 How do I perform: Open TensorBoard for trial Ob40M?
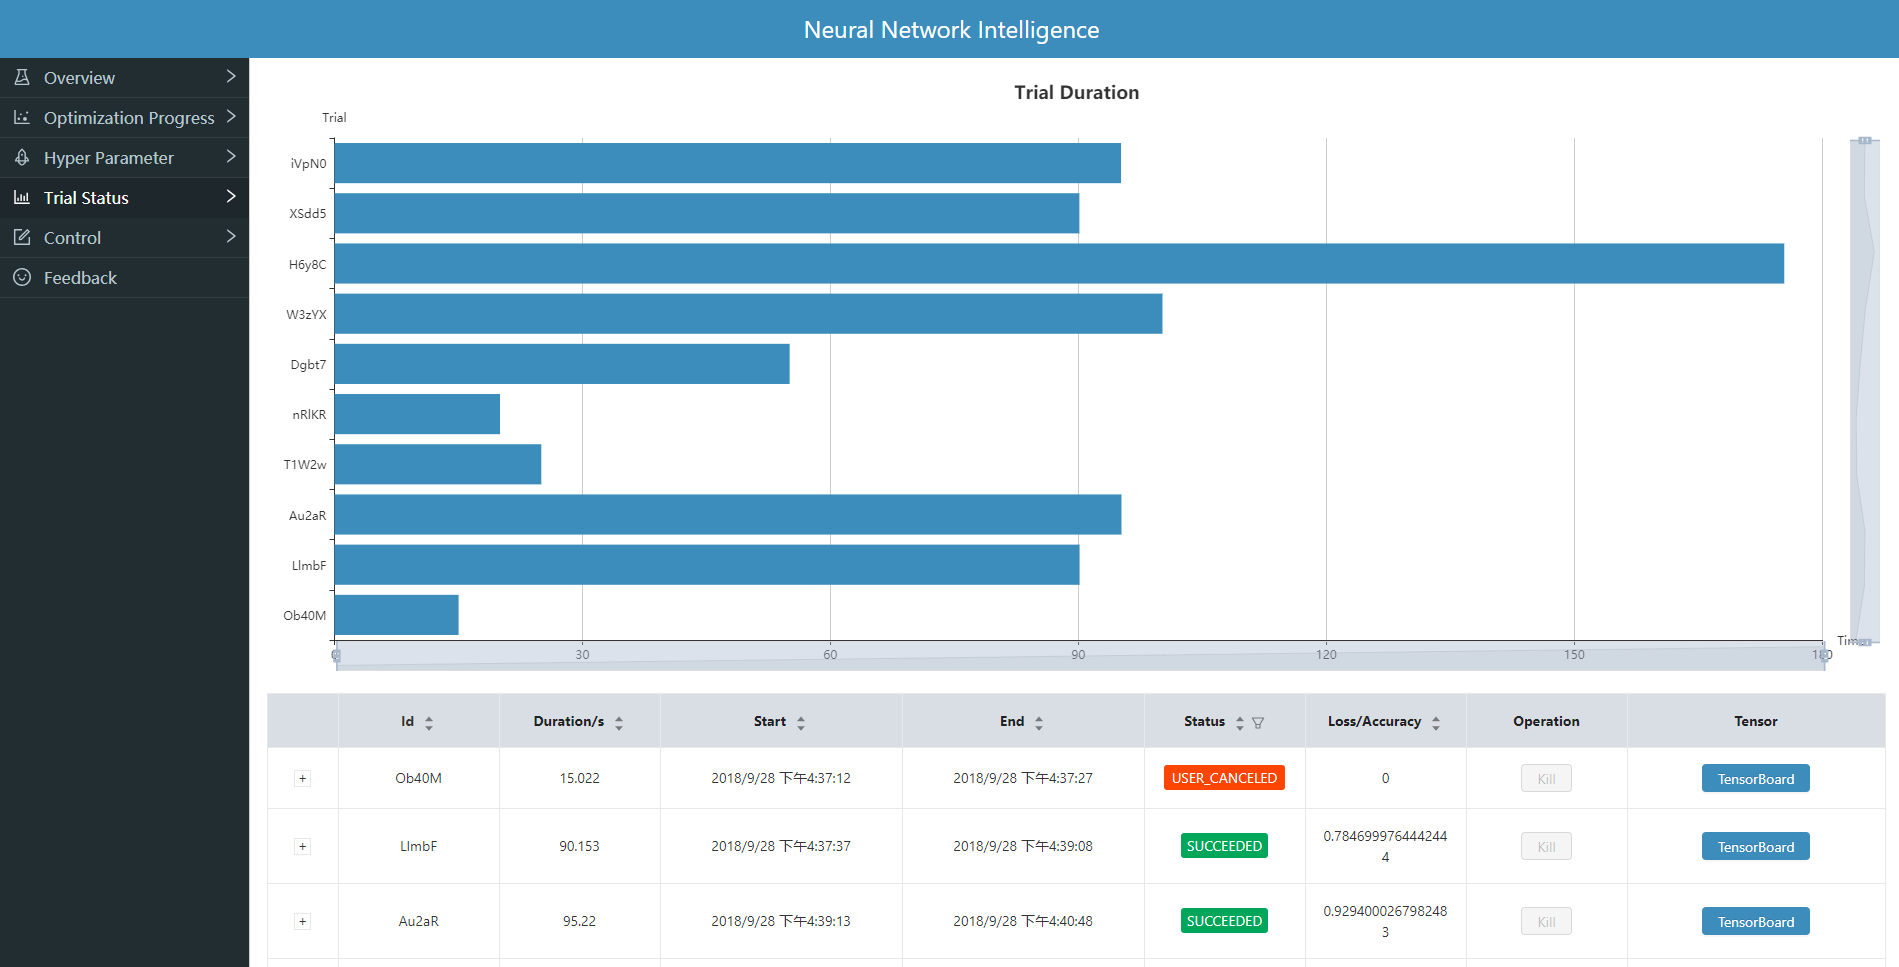[1755, 779]
